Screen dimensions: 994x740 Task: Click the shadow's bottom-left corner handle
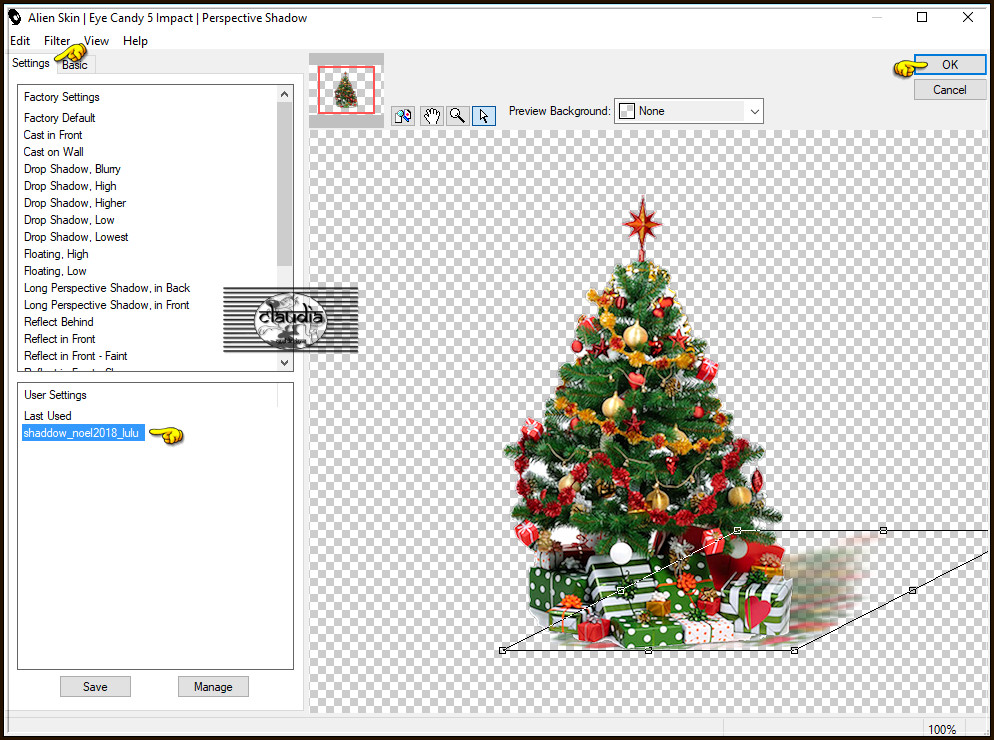click(x=503, y=651)
